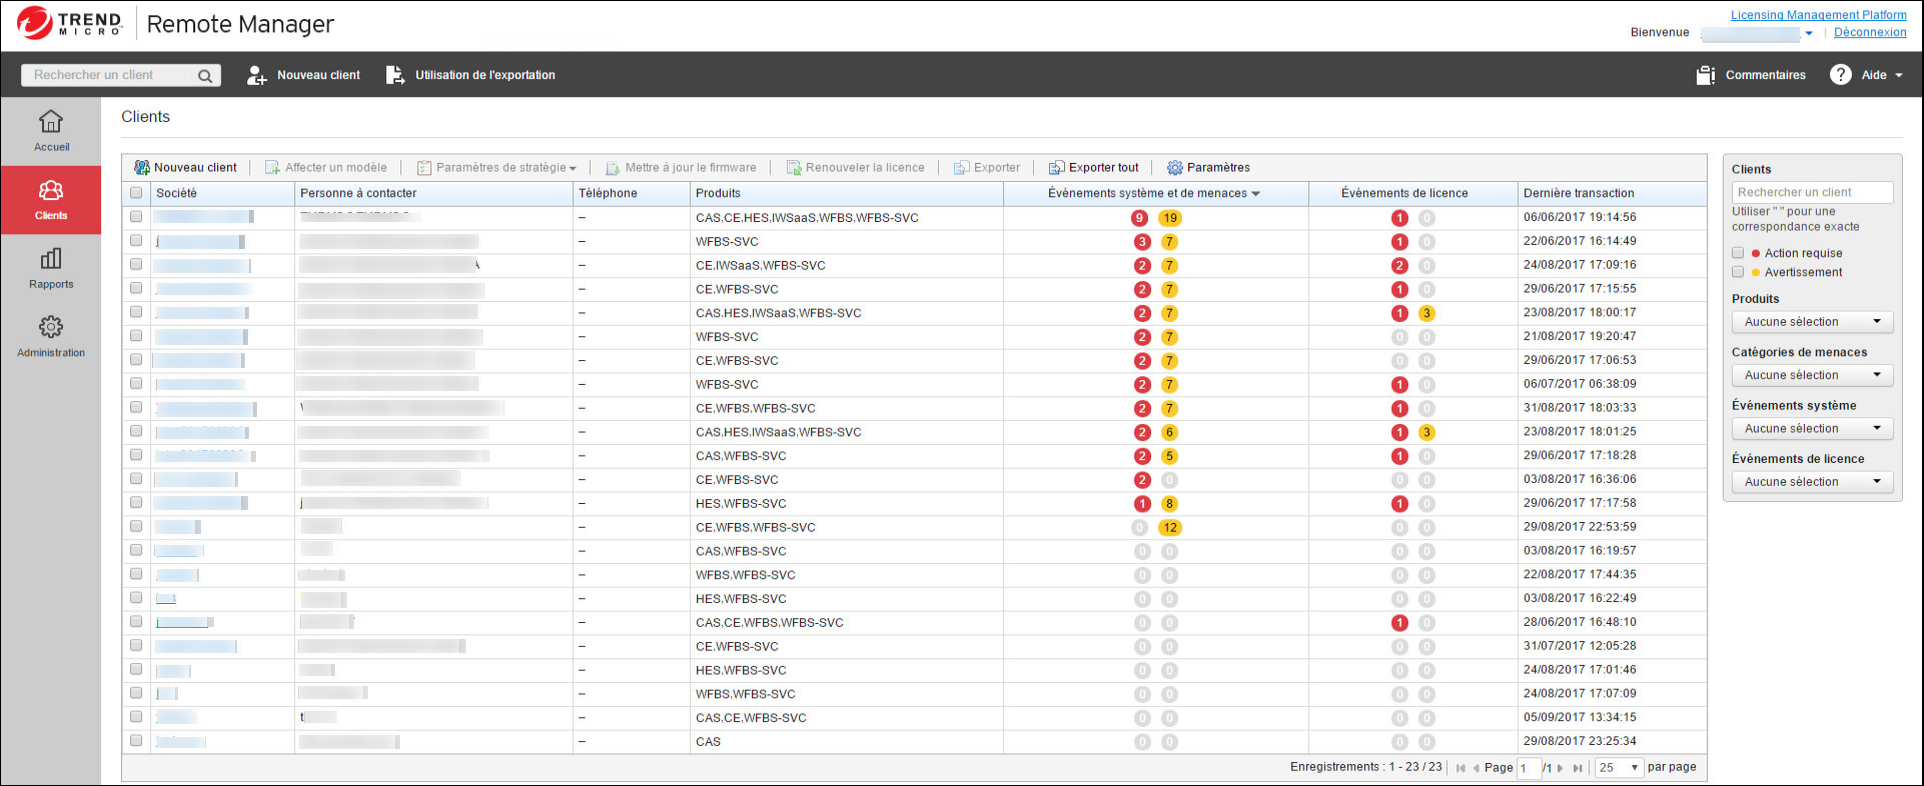Check the Action requise filter checkbox

coord(1738,253)
